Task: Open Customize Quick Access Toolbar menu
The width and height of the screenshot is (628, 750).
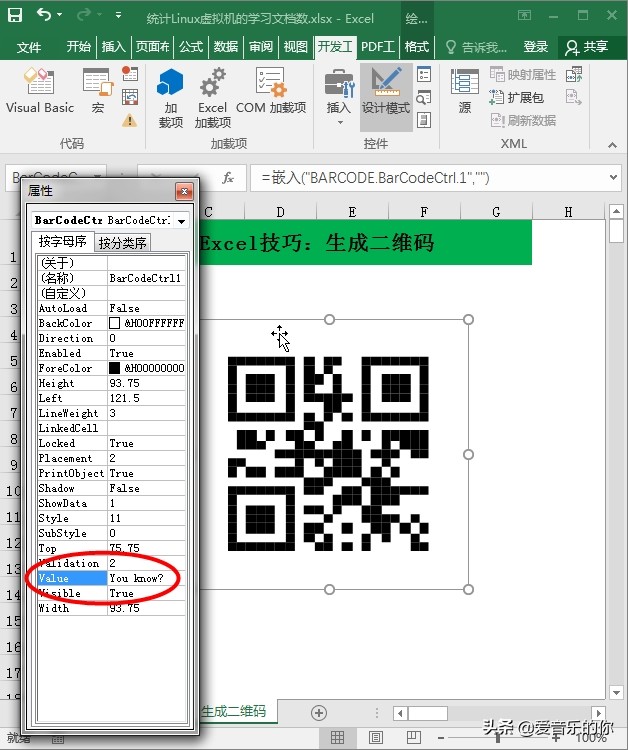Action: pos(118,15)
